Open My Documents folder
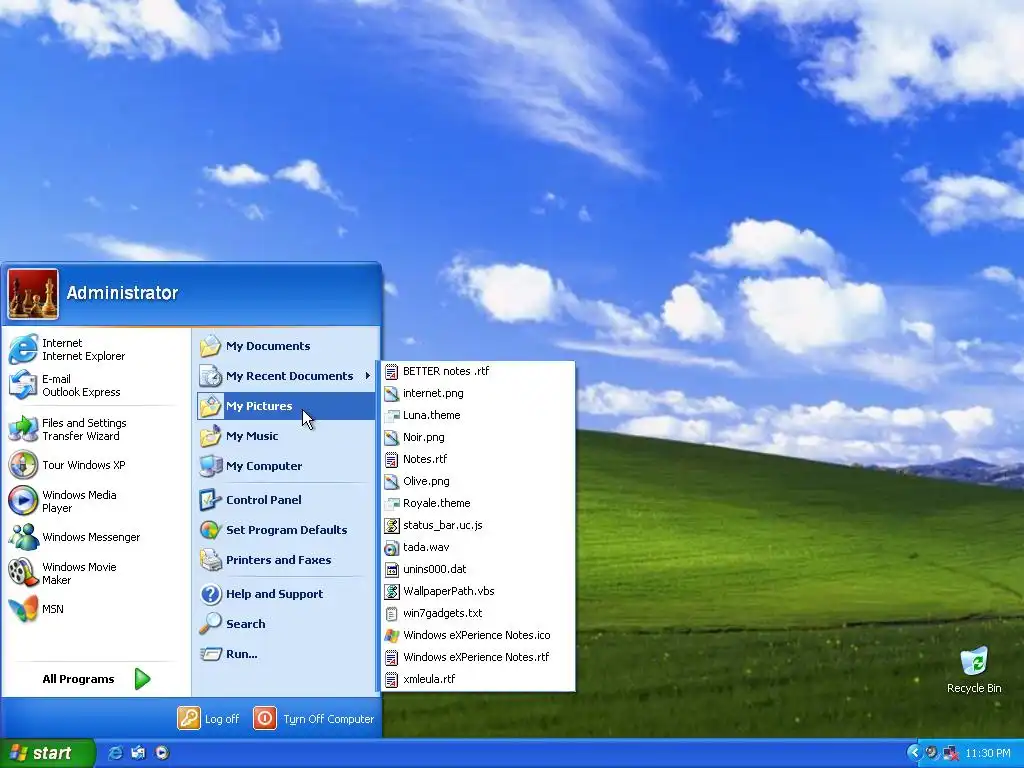Image resolution: width=1024 pixels, height=768 pixels. (285, 346)
